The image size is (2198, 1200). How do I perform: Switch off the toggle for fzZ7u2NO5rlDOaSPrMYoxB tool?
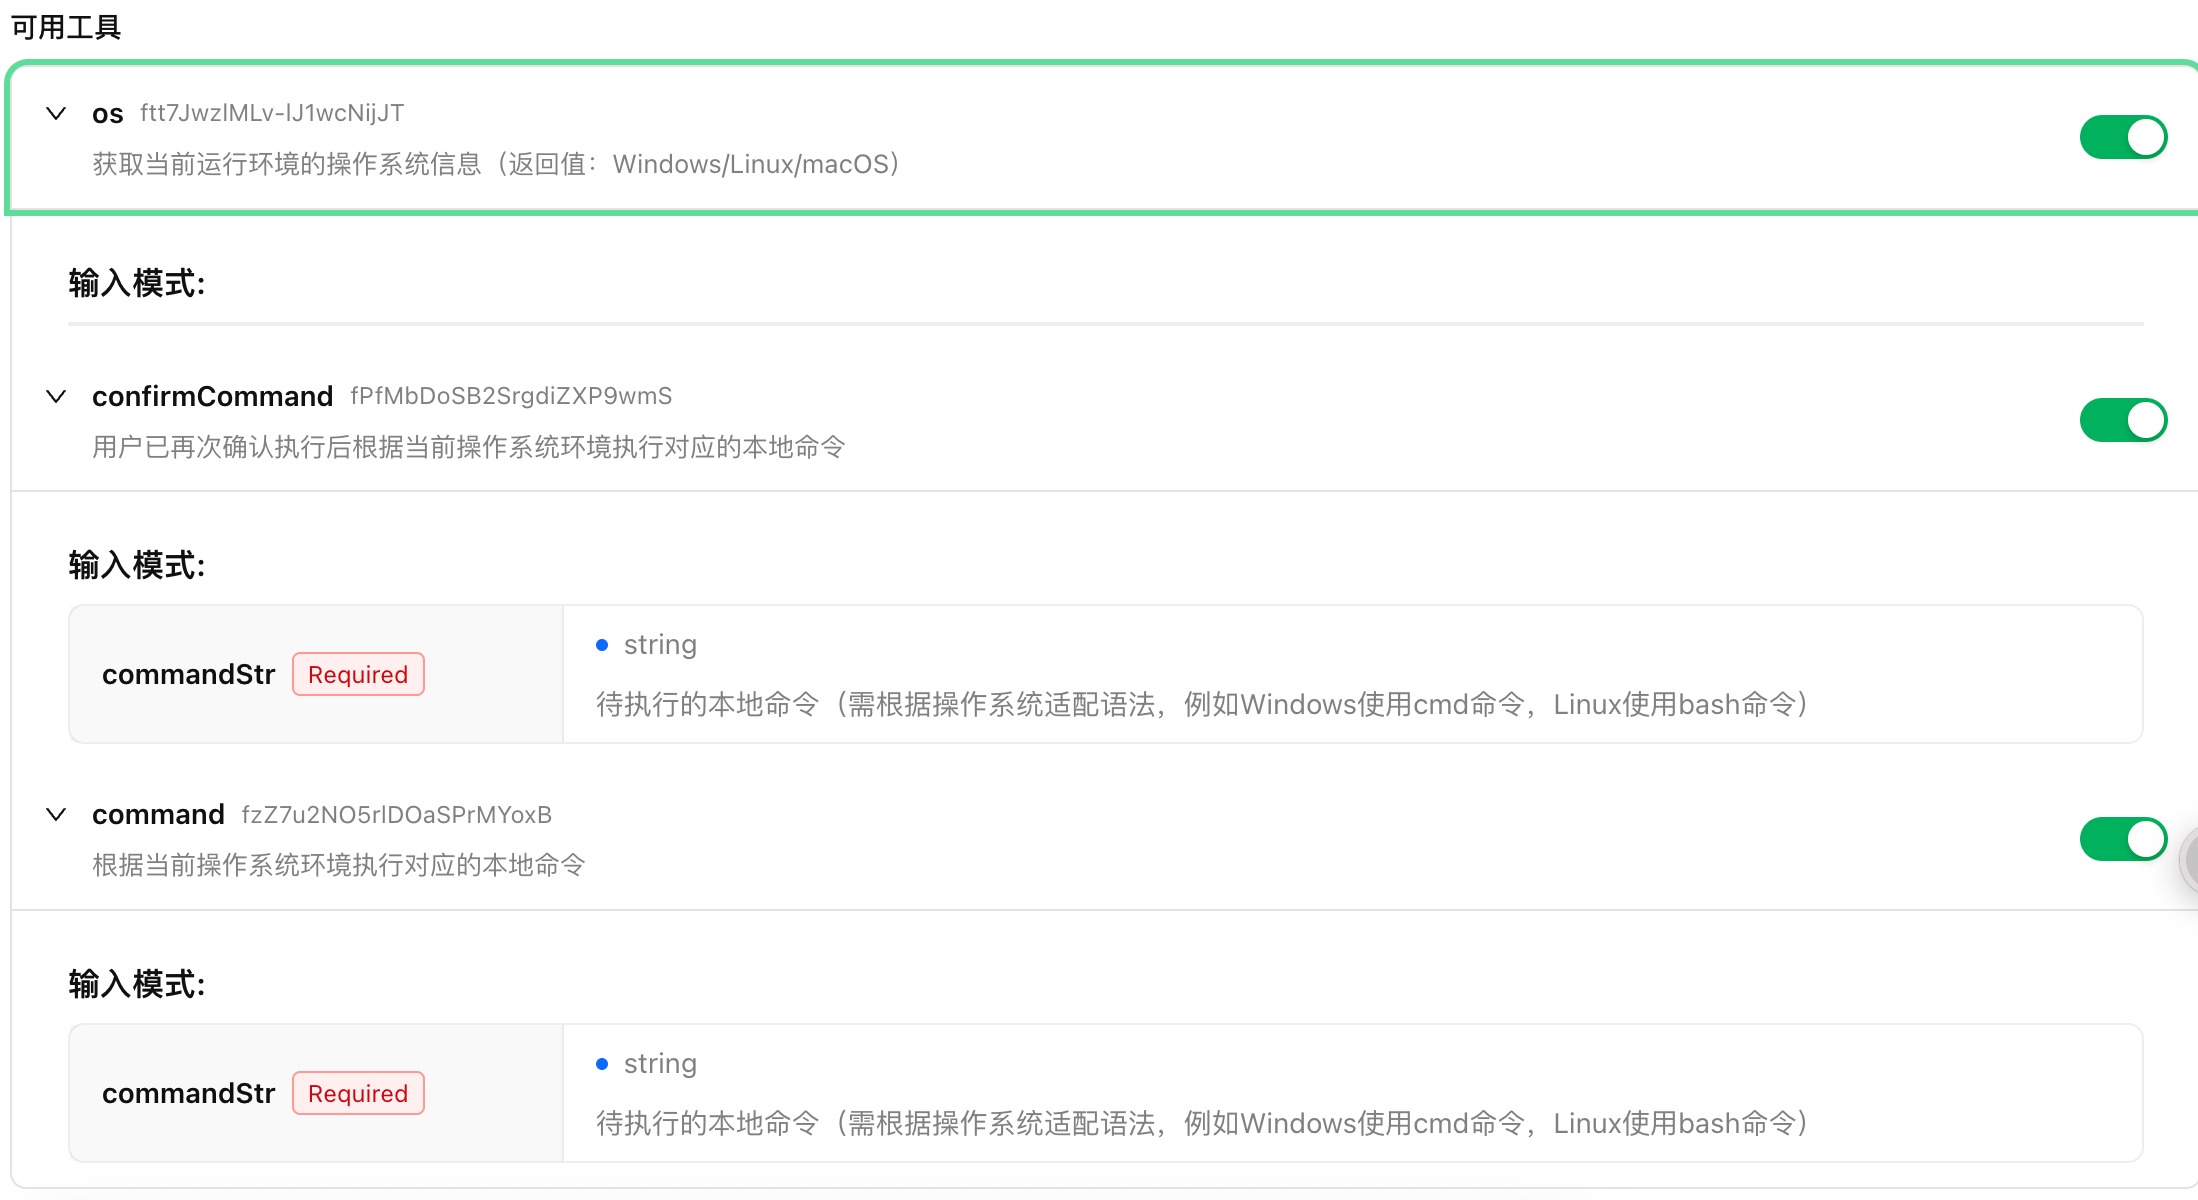[x=2122, y=839]
